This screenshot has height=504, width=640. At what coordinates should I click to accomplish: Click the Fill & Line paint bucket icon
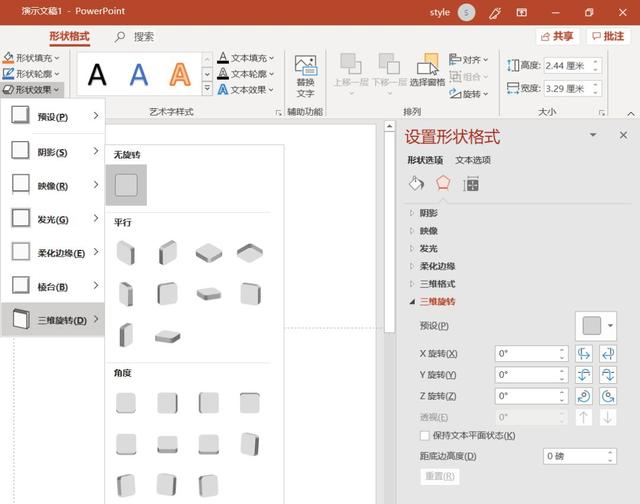click(417, 184)
